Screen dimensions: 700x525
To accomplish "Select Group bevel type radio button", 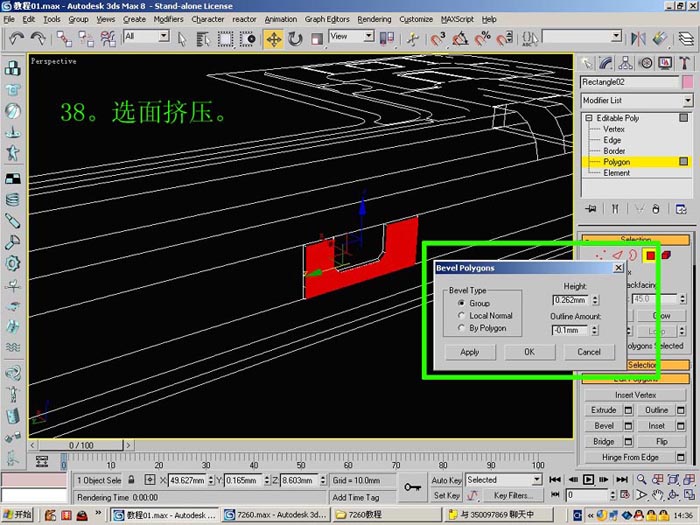I will coord(462,303).
